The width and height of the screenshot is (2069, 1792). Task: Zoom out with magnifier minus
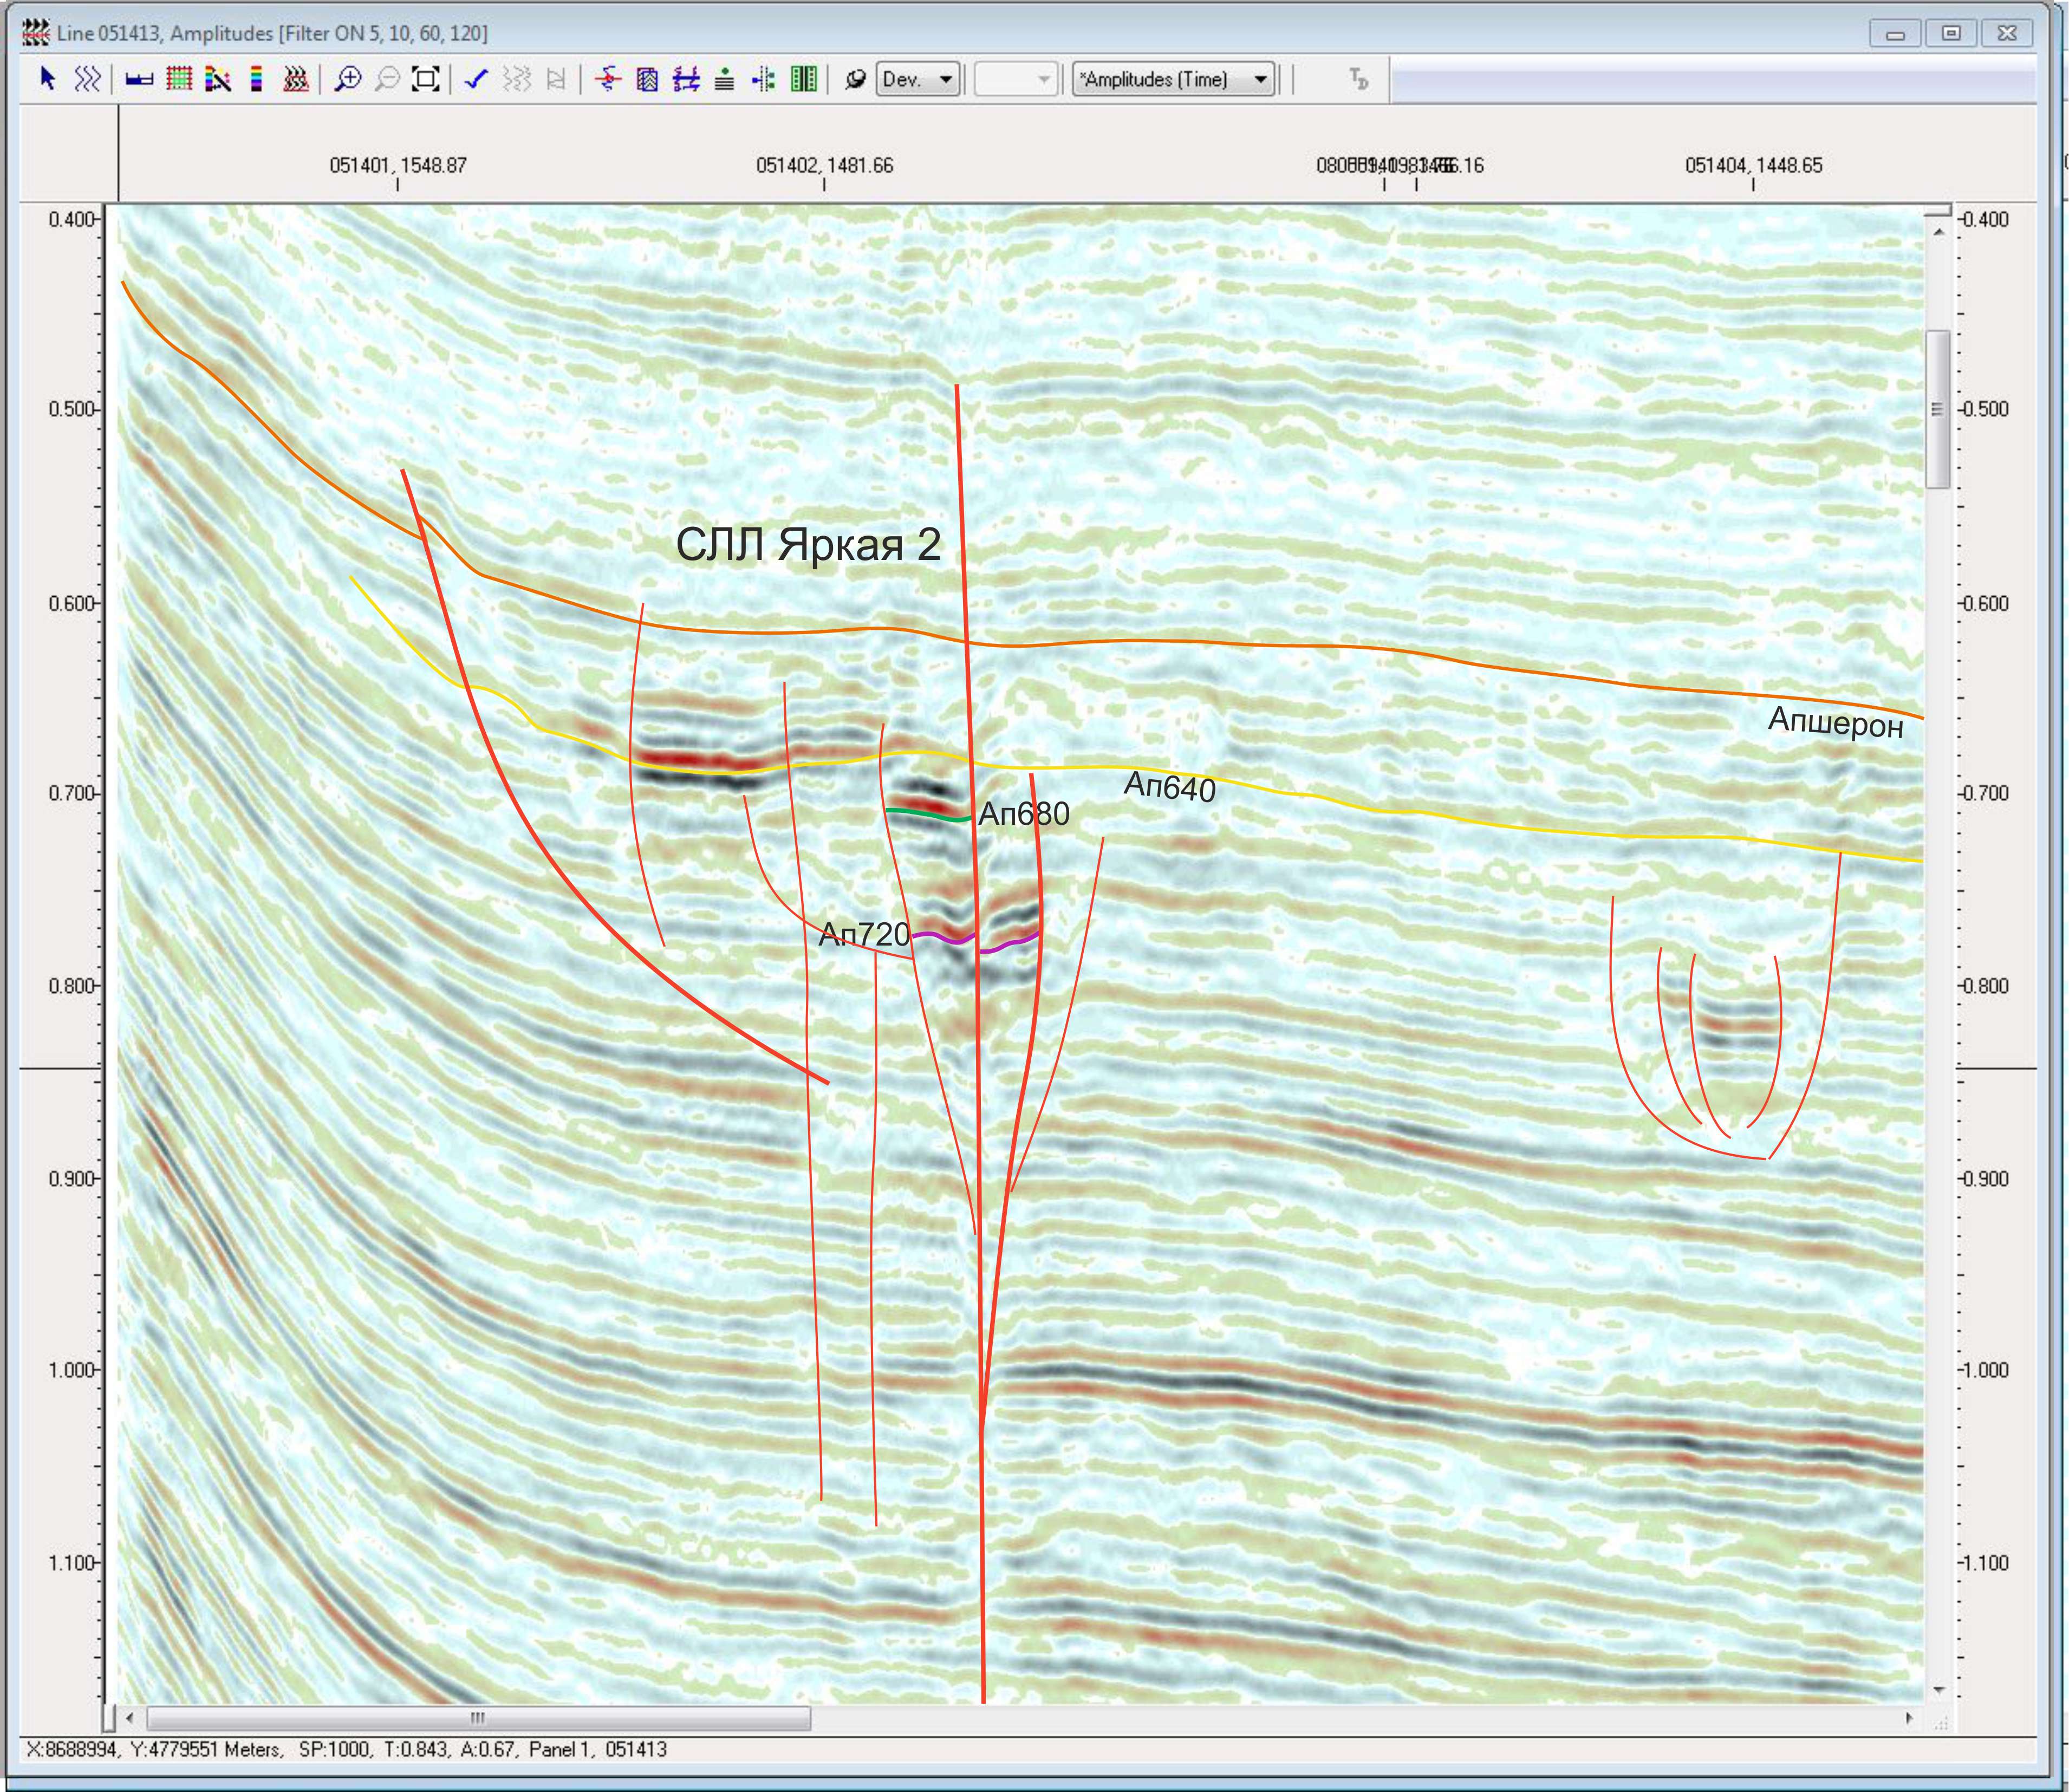pos(387,79)
